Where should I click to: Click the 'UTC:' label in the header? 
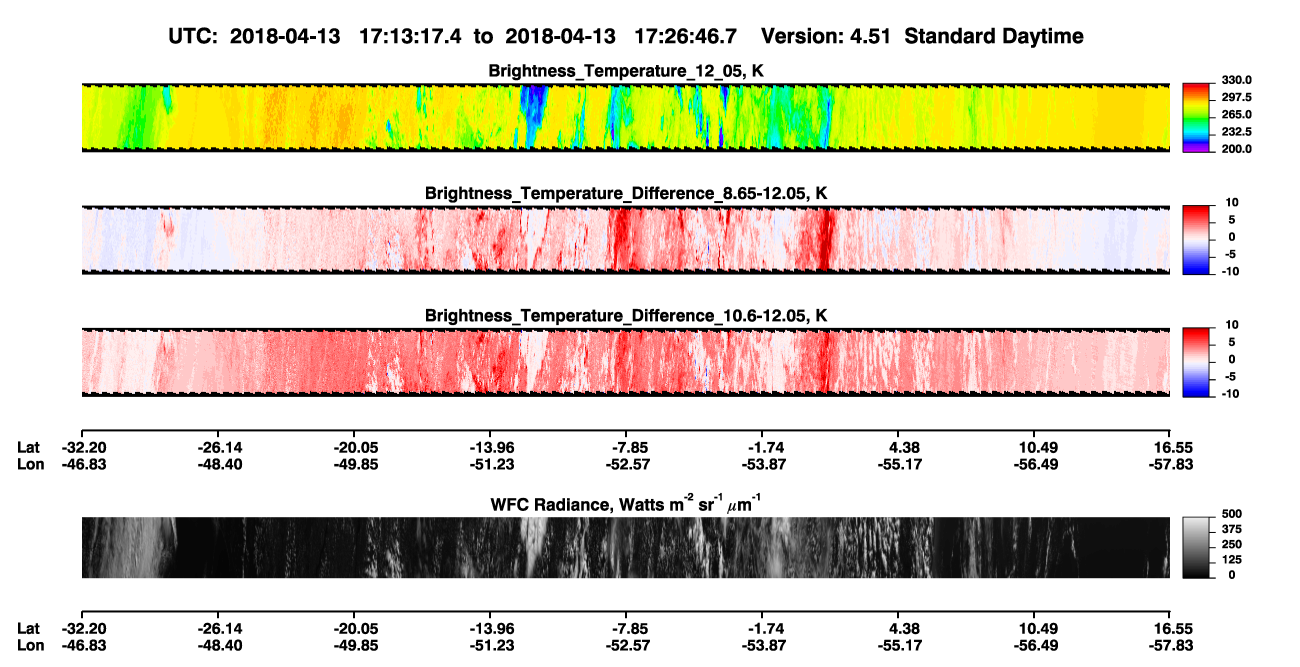pyautogui.click(x=195, y=36)
